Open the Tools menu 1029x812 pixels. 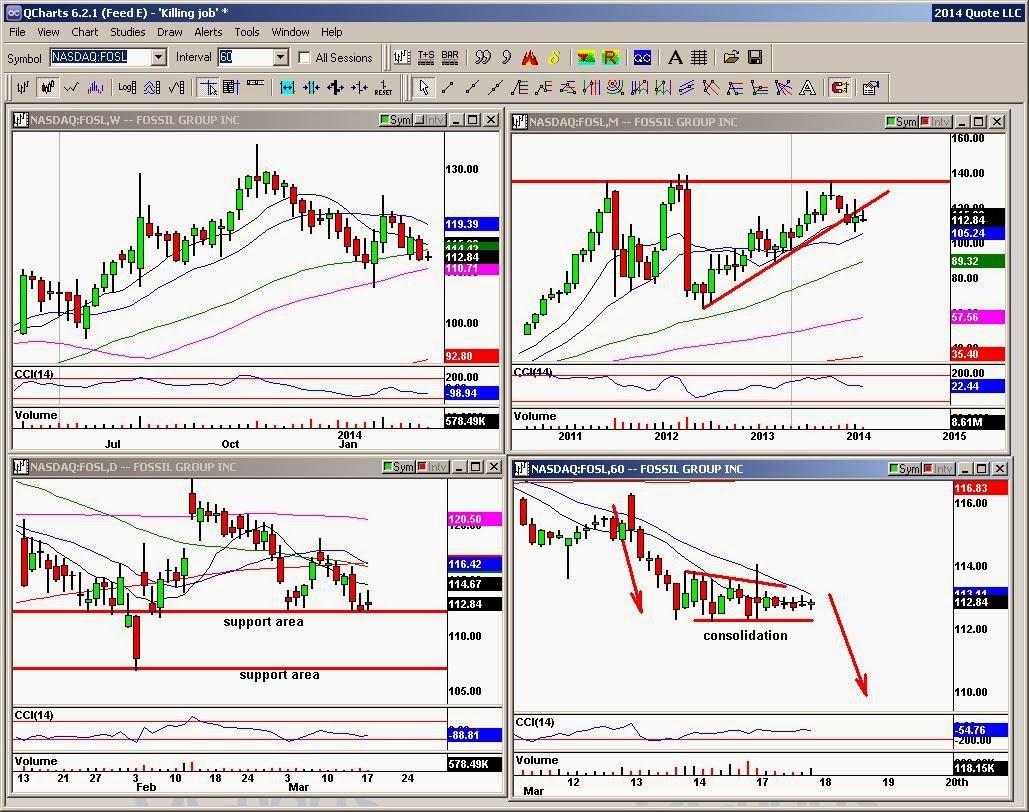click(247, 32)
